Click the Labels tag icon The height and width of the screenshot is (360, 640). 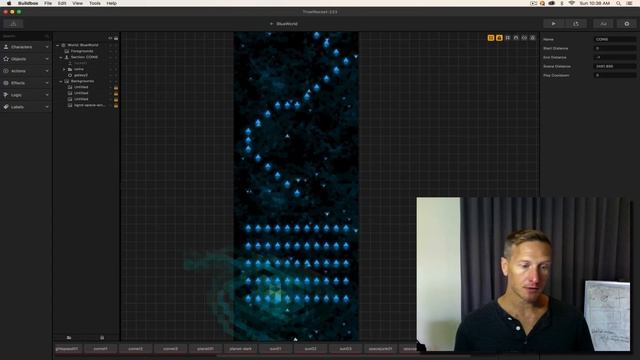click(6, 107)
